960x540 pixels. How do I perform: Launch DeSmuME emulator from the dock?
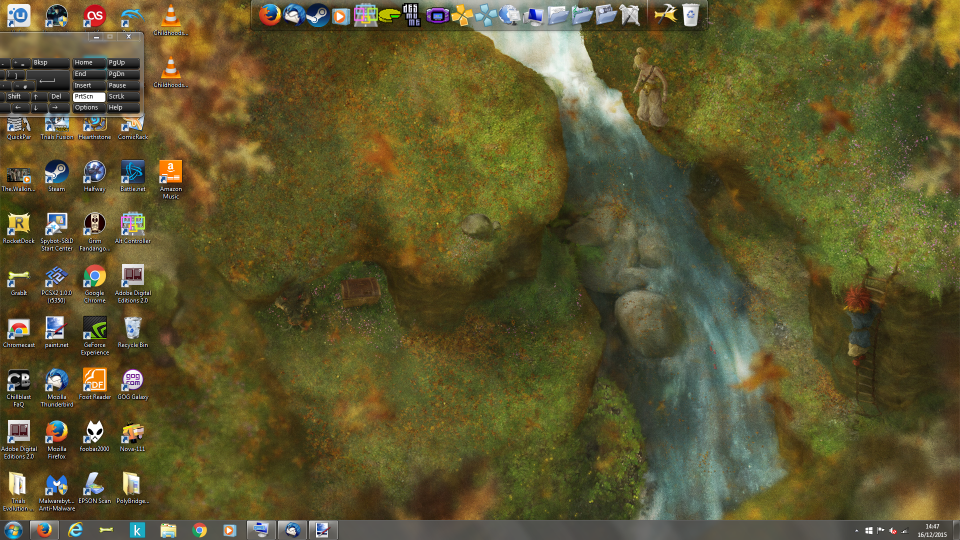(411, 15)
